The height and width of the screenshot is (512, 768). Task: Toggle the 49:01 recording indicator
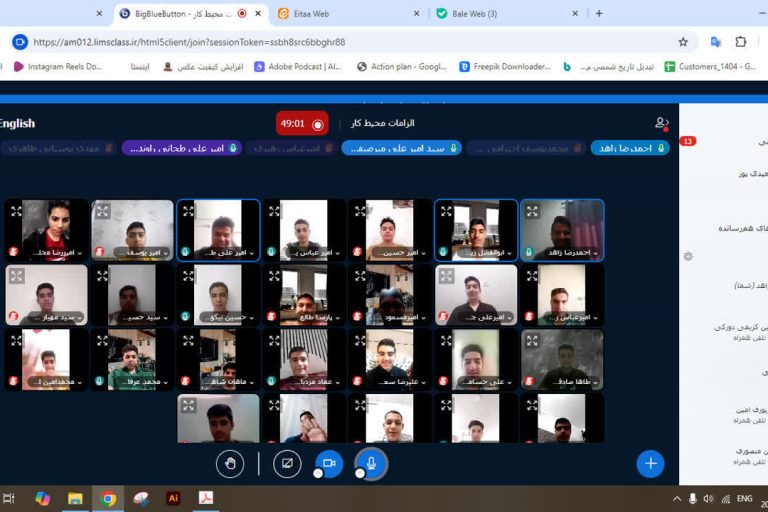302,123
